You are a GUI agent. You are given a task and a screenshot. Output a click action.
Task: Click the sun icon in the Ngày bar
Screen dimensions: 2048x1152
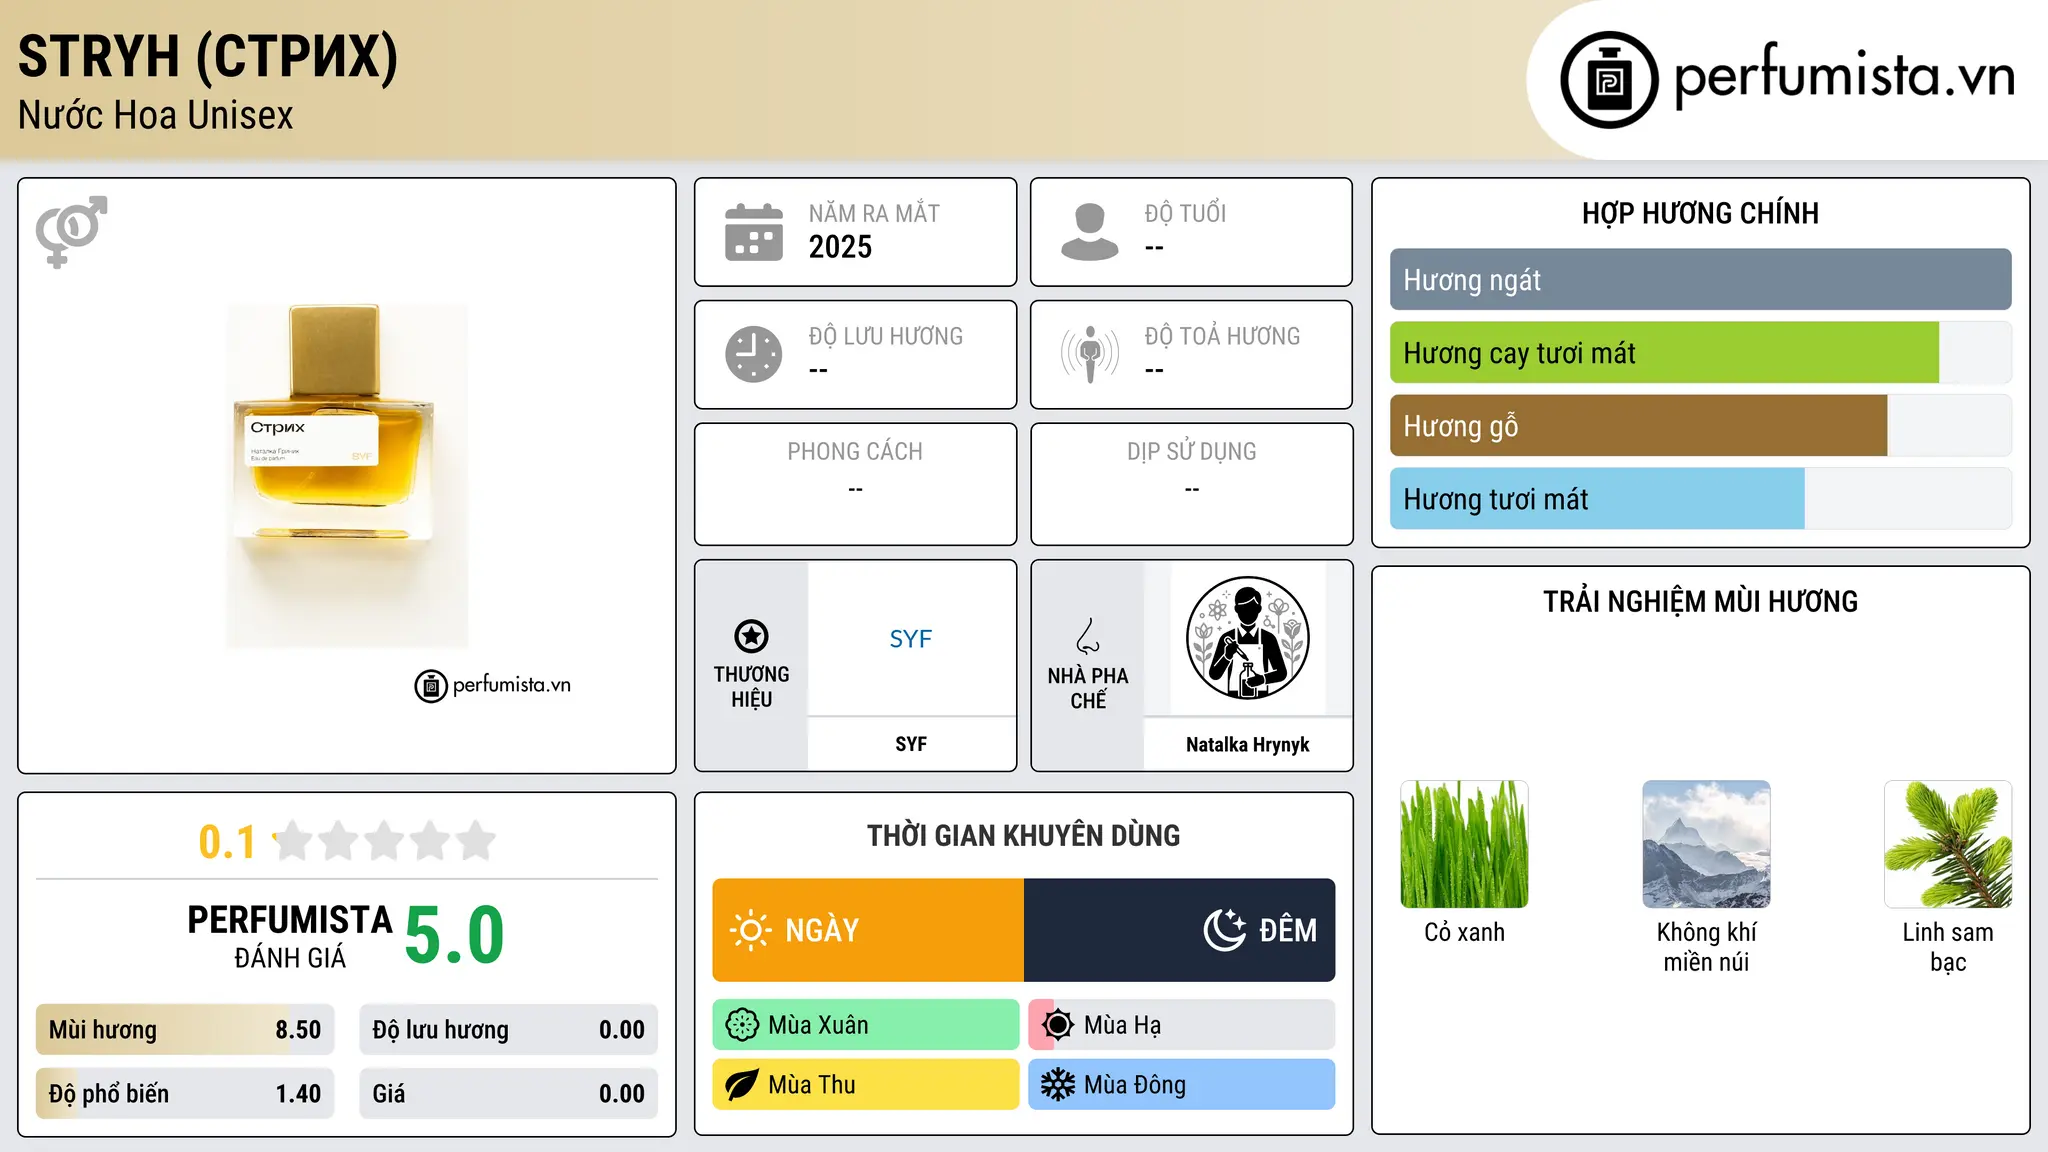coord(750,930)
